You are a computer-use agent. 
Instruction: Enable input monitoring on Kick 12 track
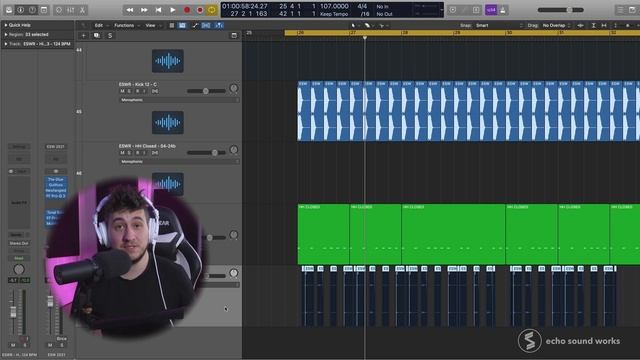click(x=145, y=91)
